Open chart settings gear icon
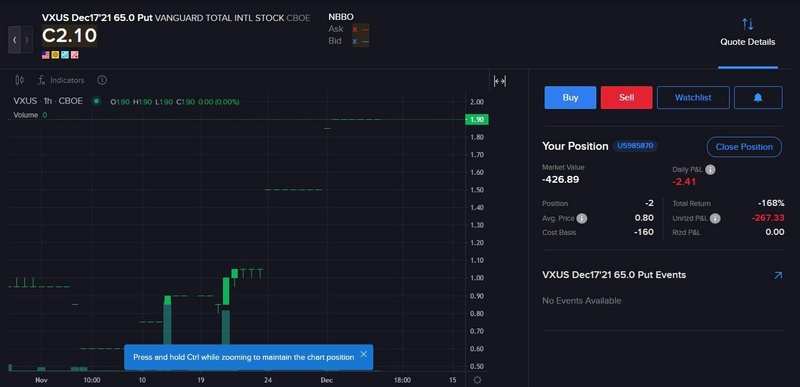Screen dimensions: 800x387 [477, 380]
